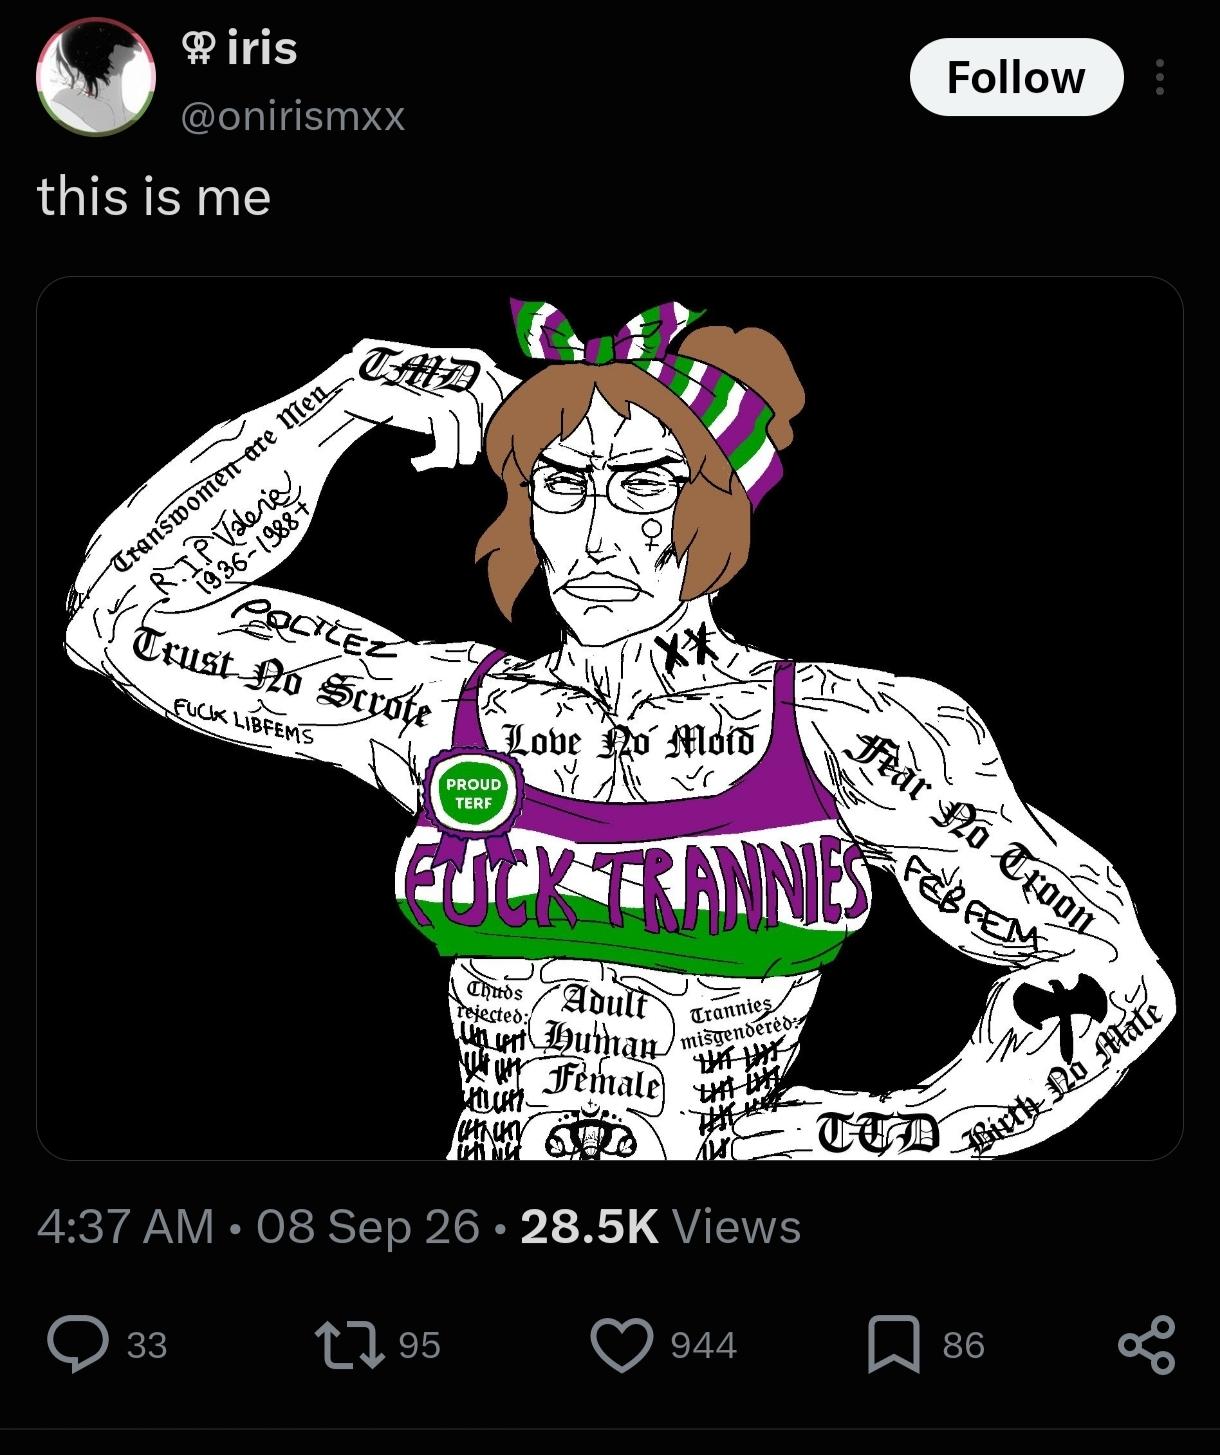Open the @onirismxx handle link
The width and height of the screenshot is (1220, 1455).
coord(293,117)
